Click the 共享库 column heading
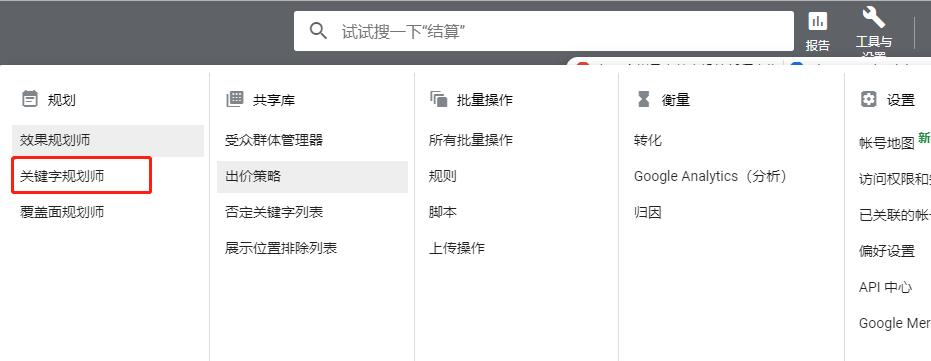 [x=274, y=100]
